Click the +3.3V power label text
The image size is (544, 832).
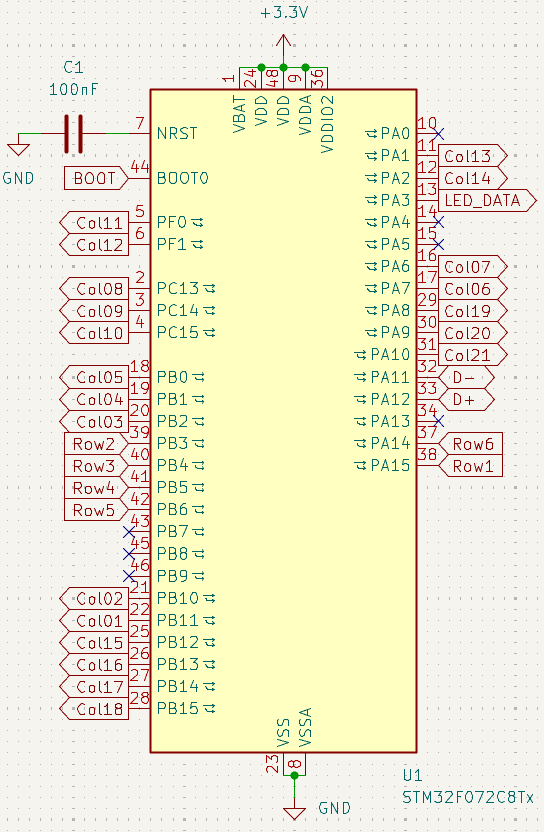pos(284,13)
